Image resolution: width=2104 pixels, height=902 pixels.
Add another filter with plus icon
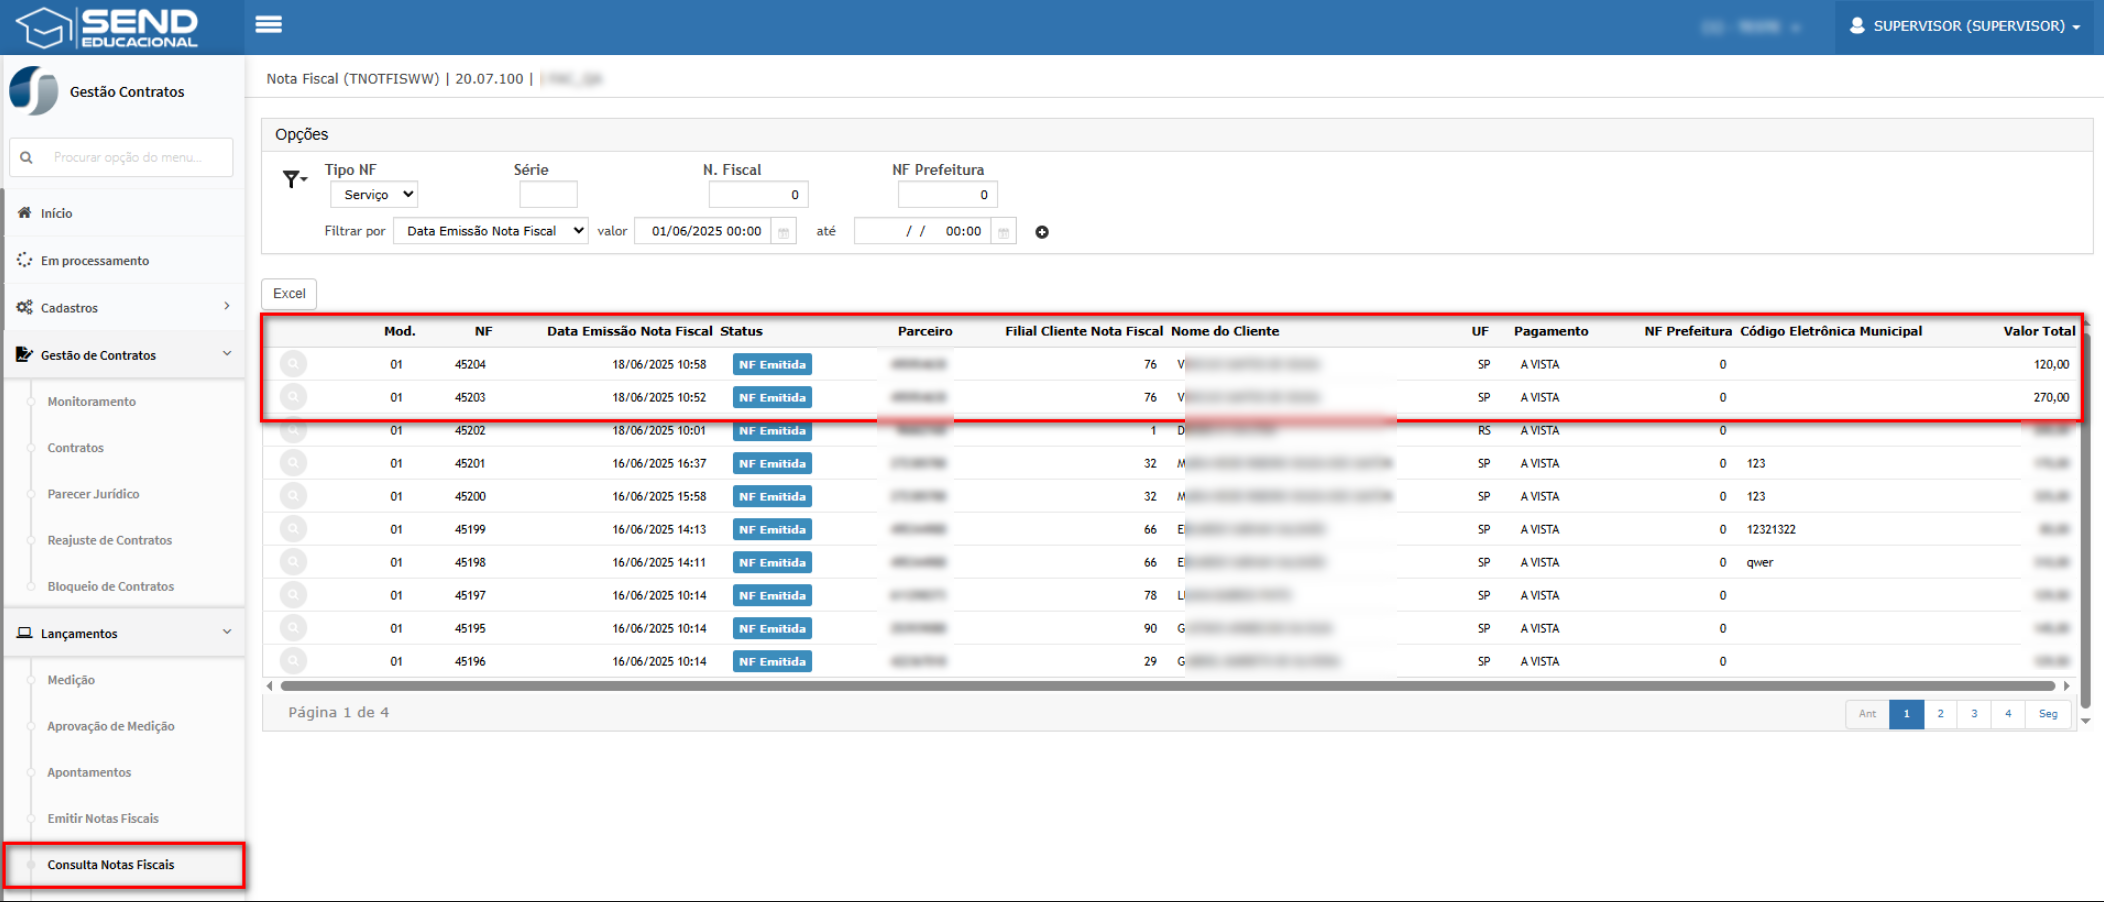click(1042, 232)
